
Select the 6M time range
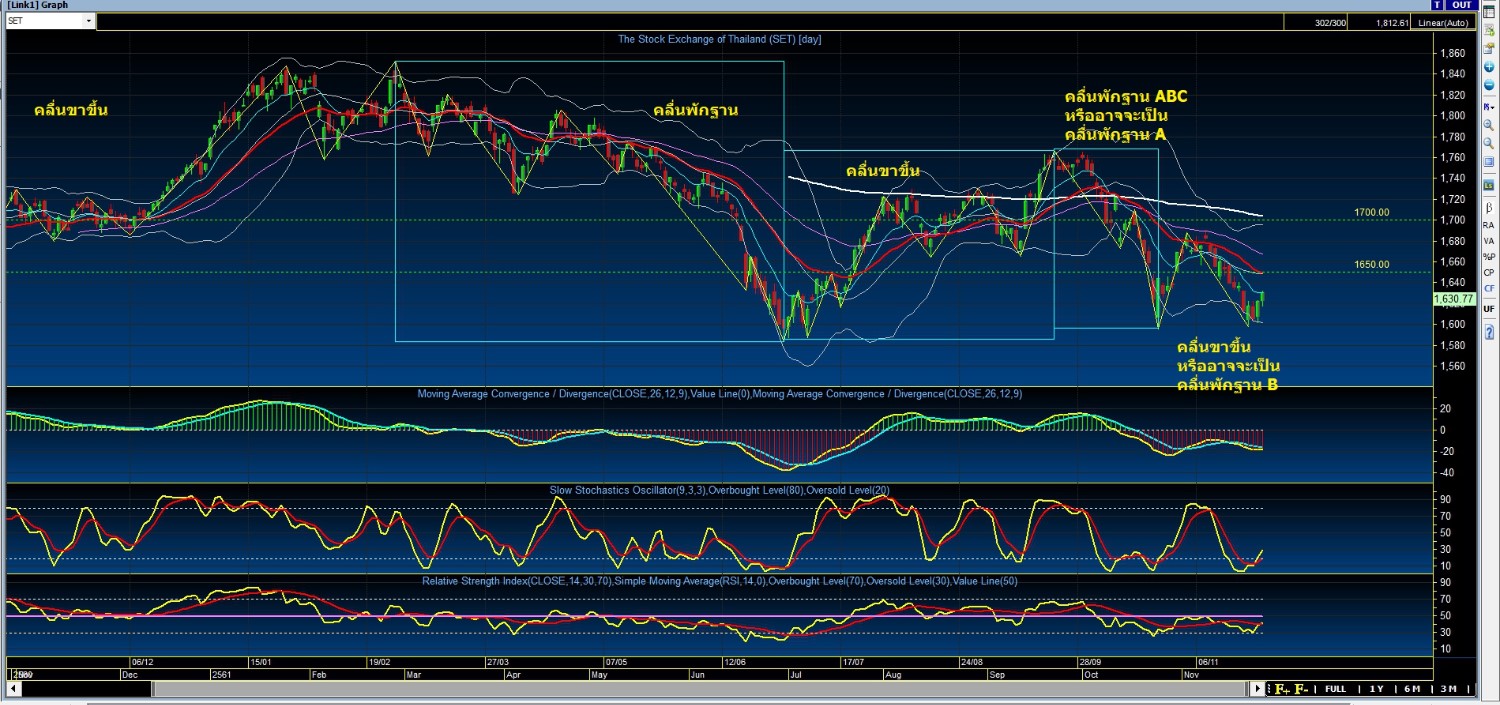click(1412, 689)
